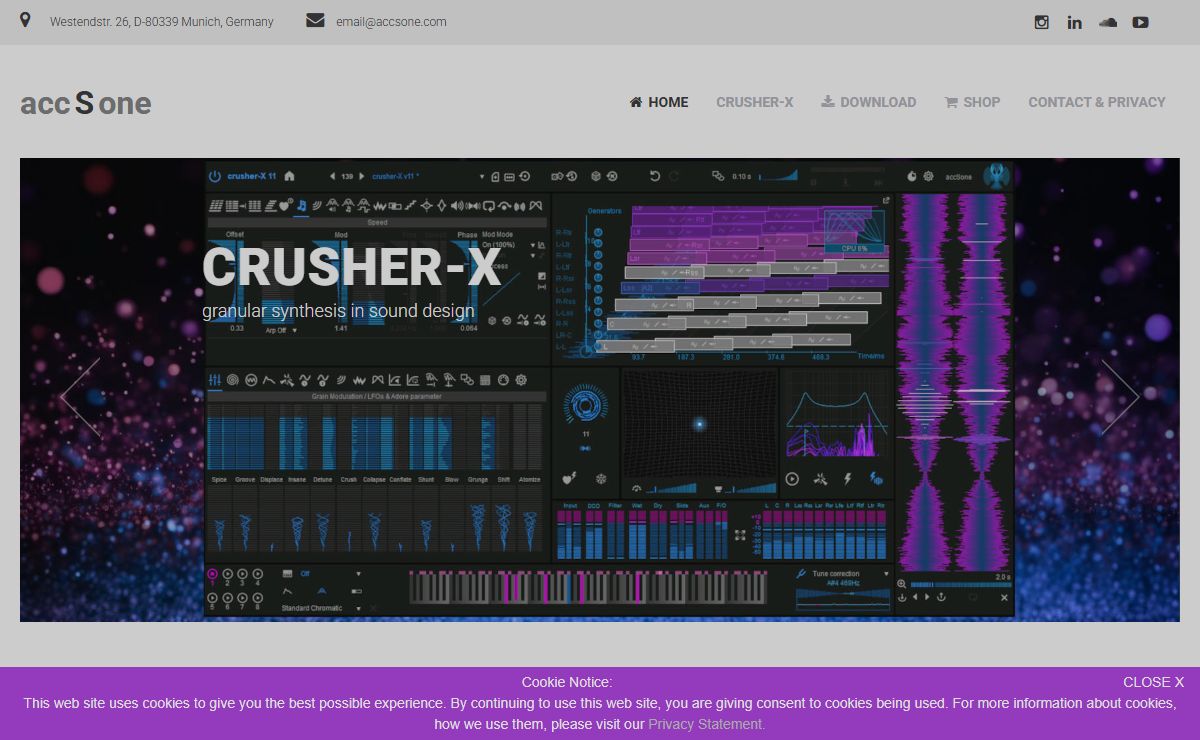This screenshot has height=740, width=1200.
Task: Dismiss the cookie notice with CLOSE X
Action: [1153, 682]
